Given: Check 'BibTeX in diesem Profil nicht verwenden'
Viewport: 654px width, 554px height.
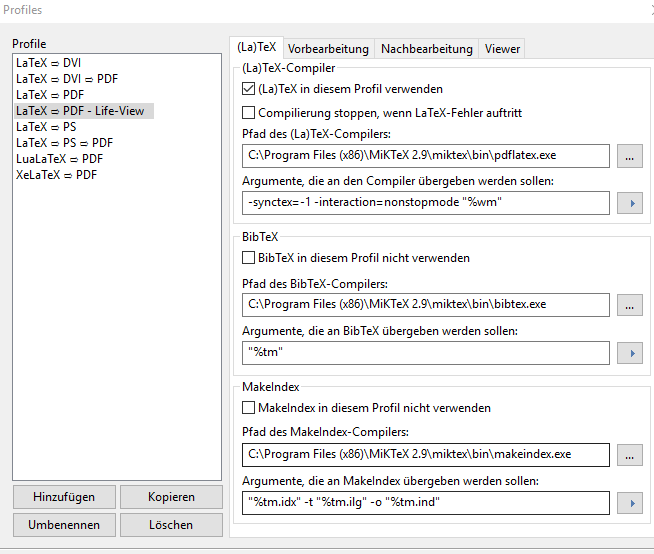Looking at the screenshot, I should click(x=249, y=258).
